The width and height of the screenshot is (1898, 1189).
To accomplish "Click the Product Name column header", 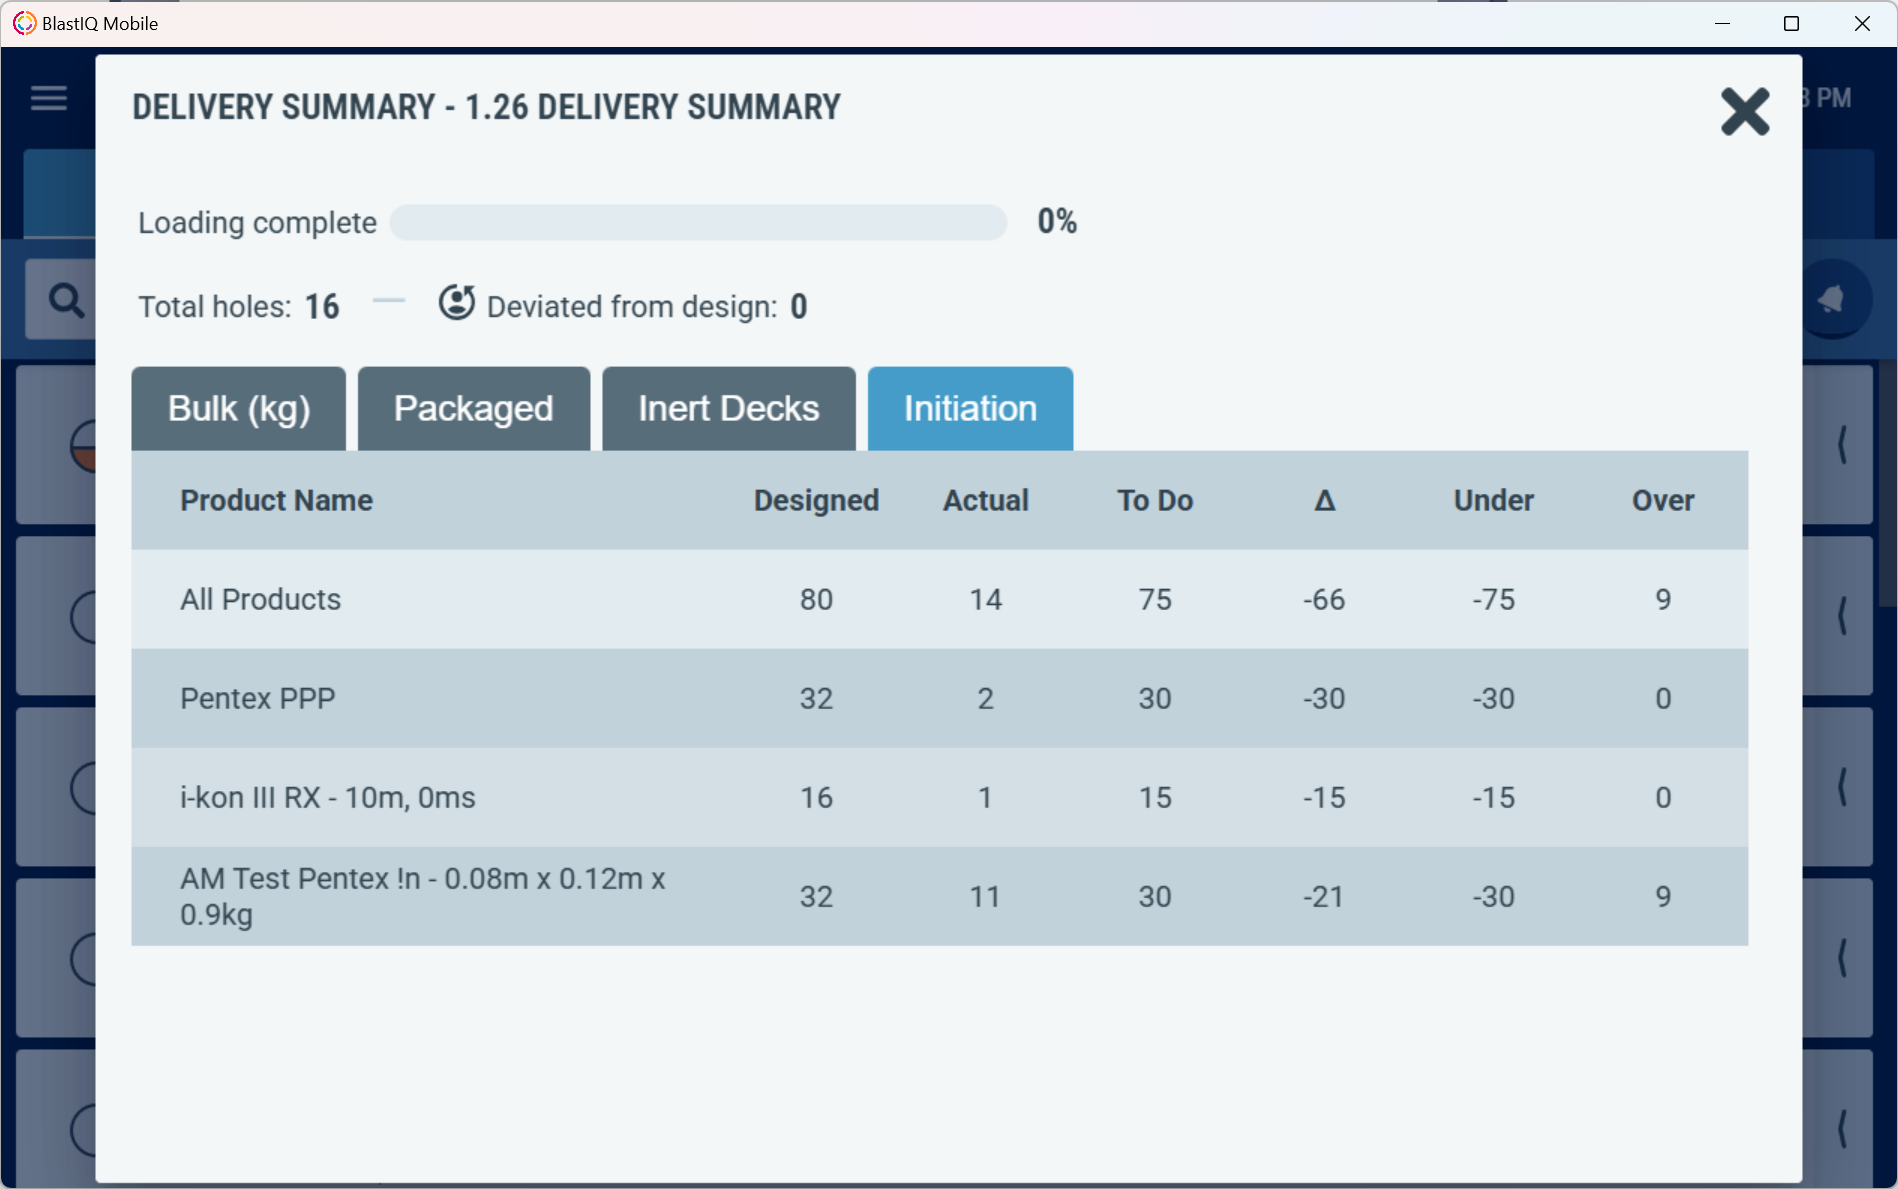I will (x=276, y=500).
